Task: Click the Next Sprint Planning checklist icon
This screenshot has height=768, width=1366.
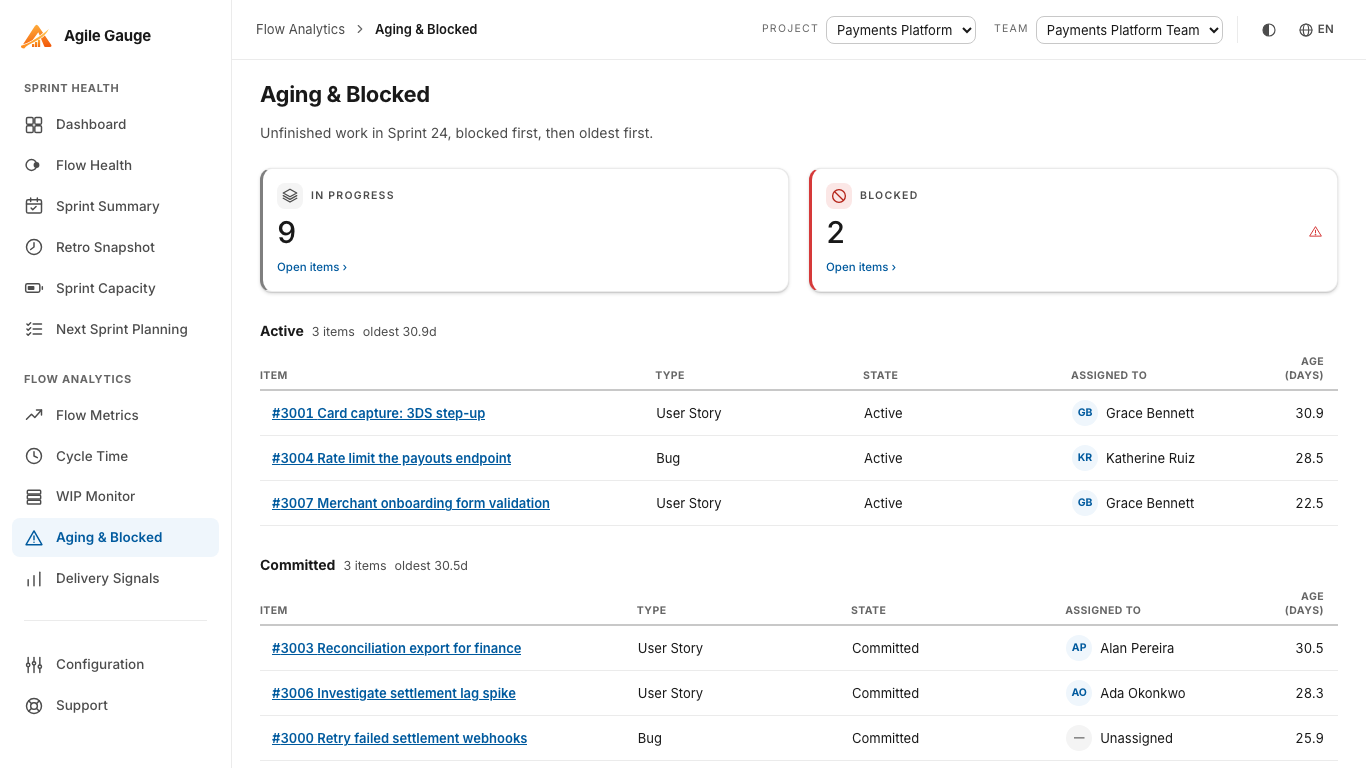Action: pyautogui.click(x=34, y=330)
